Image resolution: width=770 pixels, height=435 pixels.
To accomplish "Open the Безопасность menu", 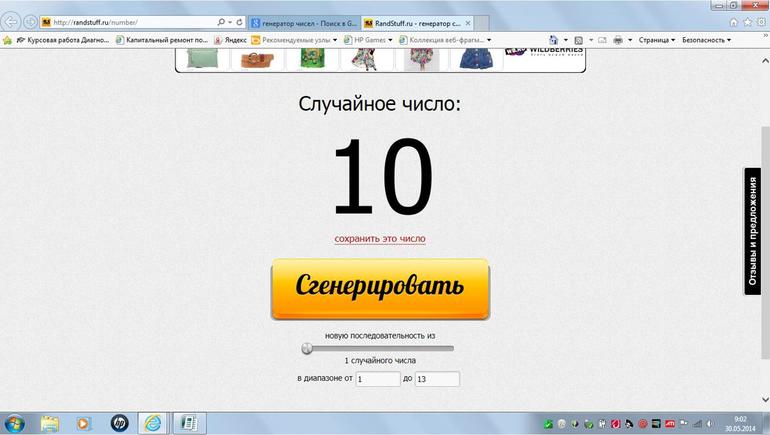I will point(706,40).
